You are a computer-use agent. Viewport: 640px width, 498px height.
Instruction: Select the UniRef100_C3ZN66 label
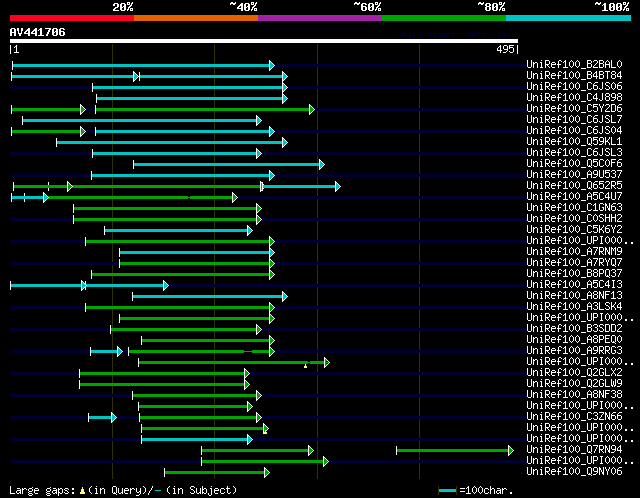[x=574, y=417]
